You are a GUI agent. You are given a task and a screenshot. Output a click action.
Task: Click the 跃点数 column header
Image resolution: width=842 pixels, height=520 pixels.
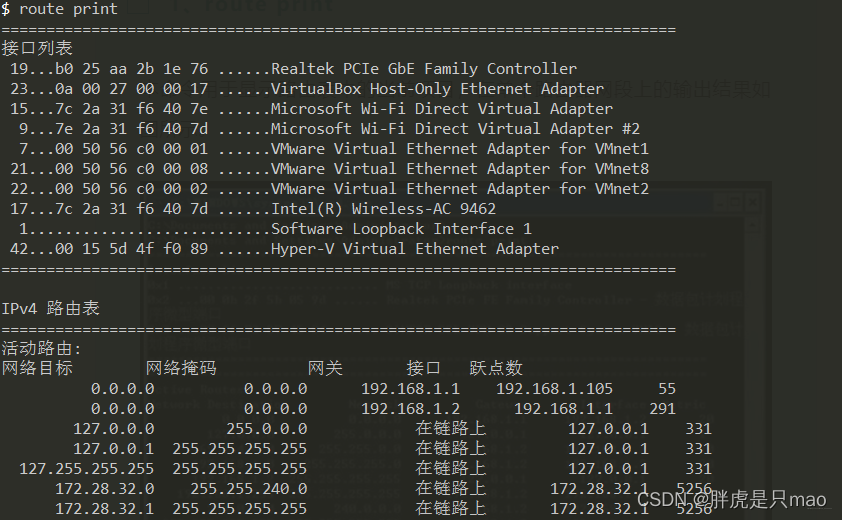coord(496,368)
